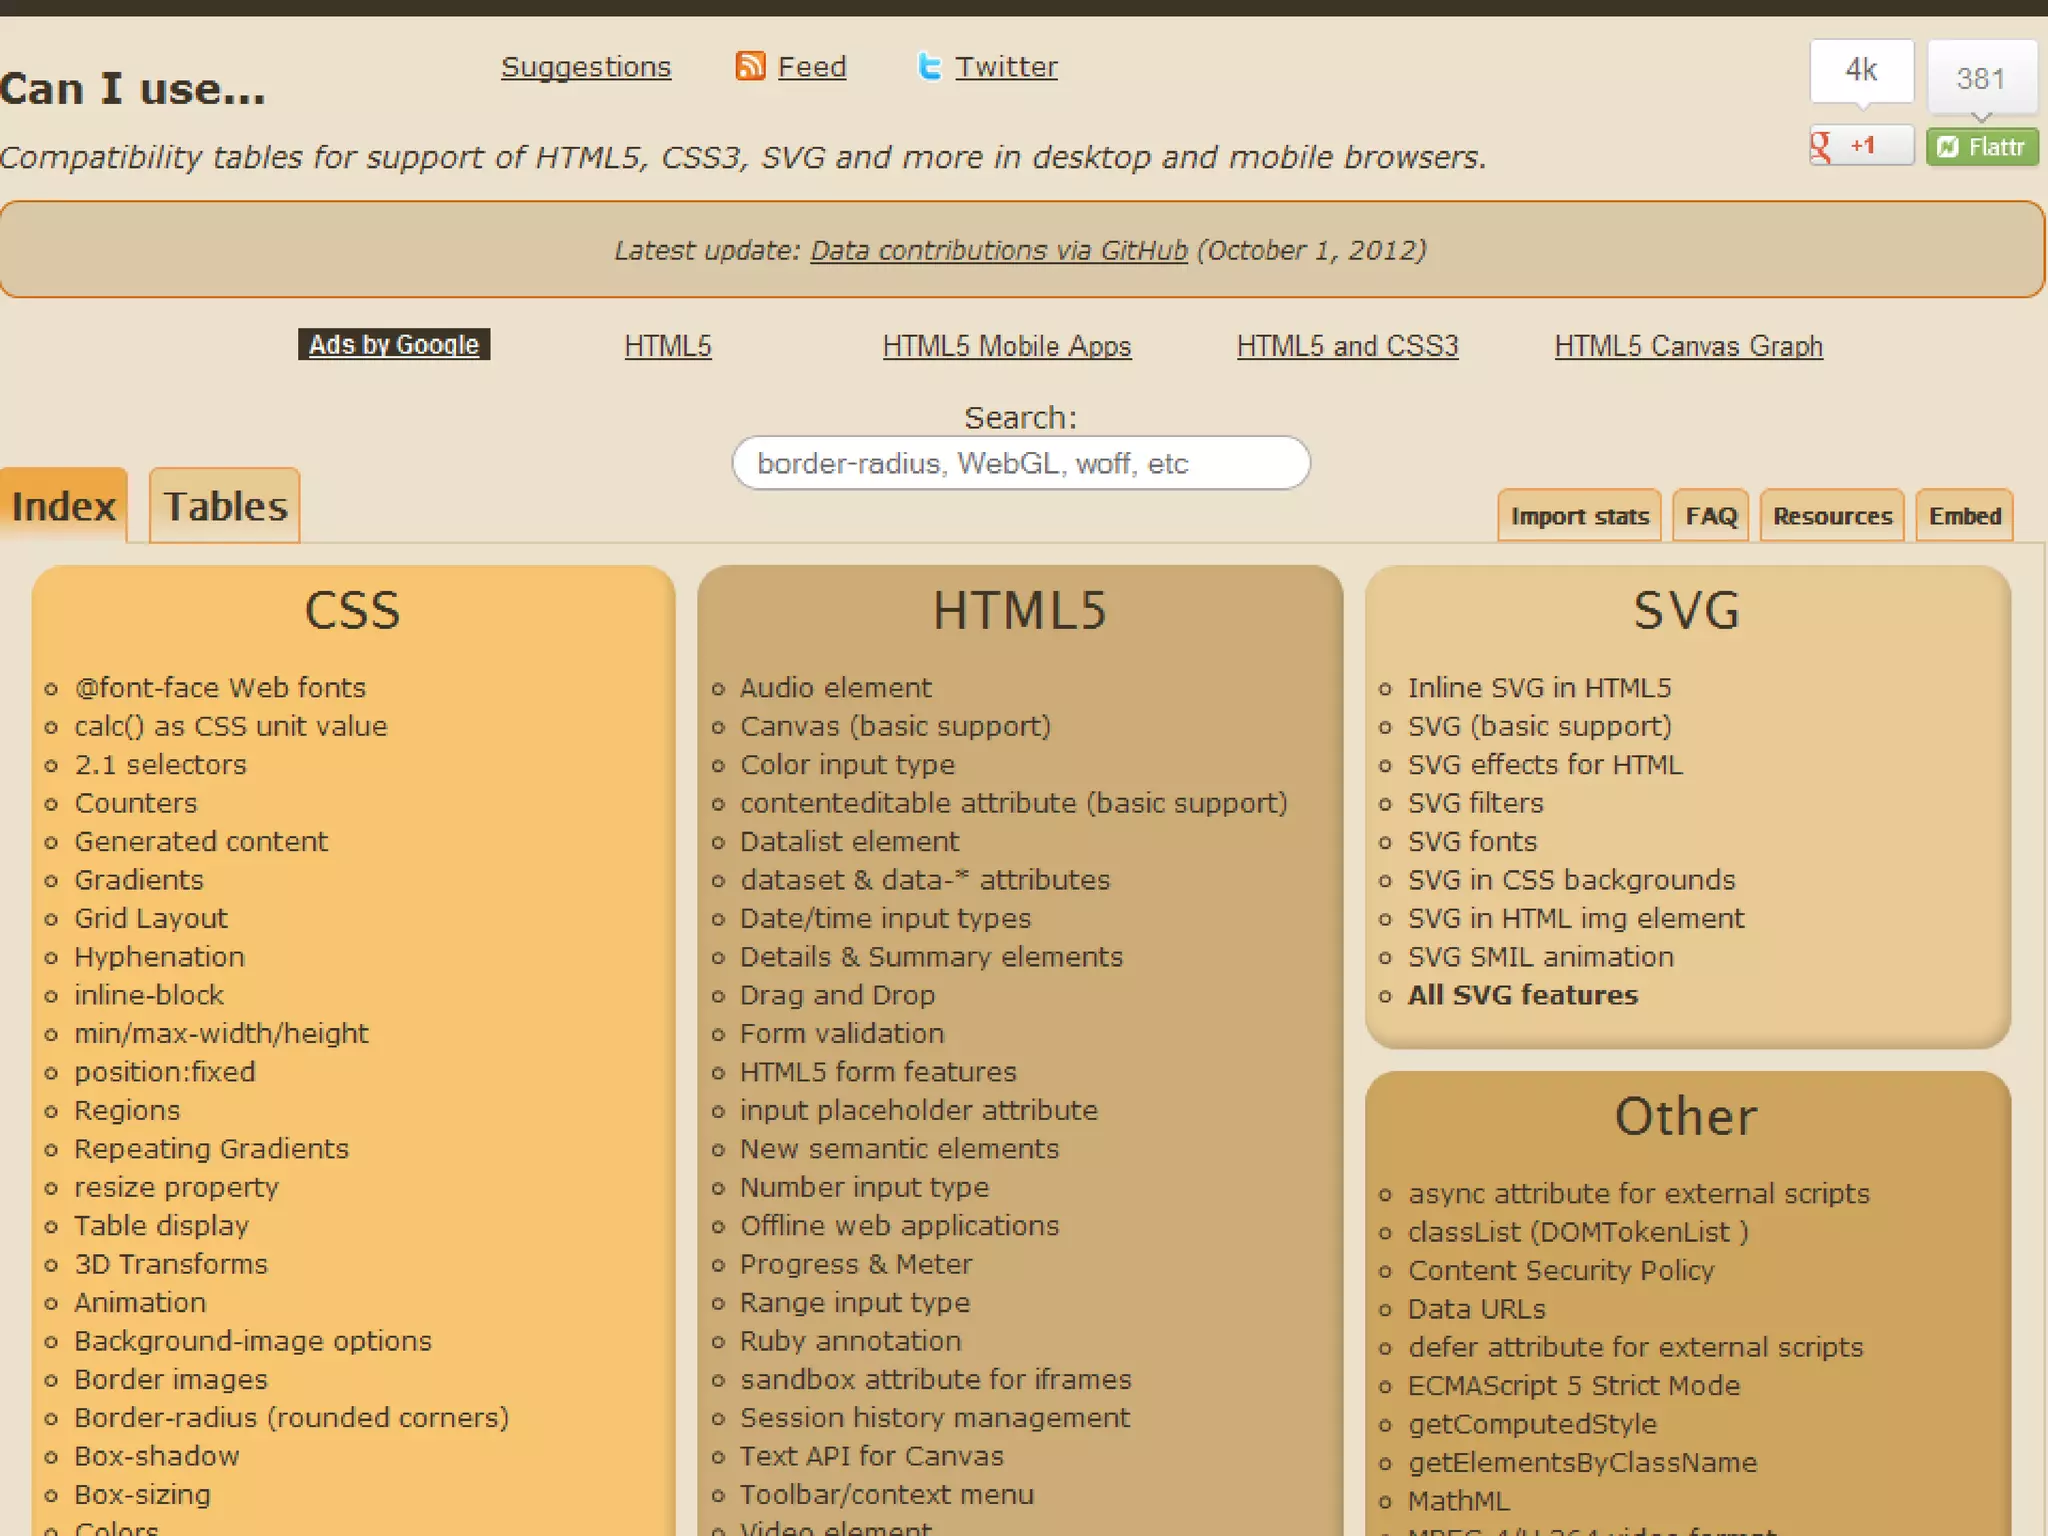Click the green Flattr button
Screen dimensions: 2048x1536
tap(1982, 147)
